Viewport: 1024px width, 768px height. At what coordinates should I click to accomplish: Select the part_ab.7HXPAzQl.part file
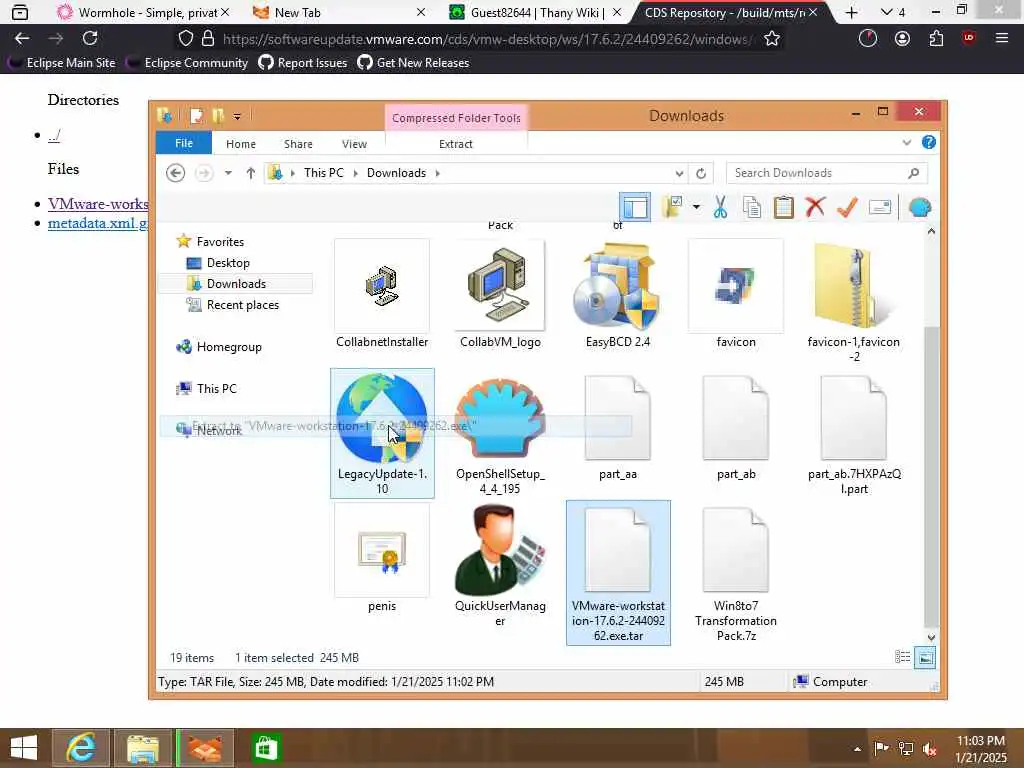[854, 434]
